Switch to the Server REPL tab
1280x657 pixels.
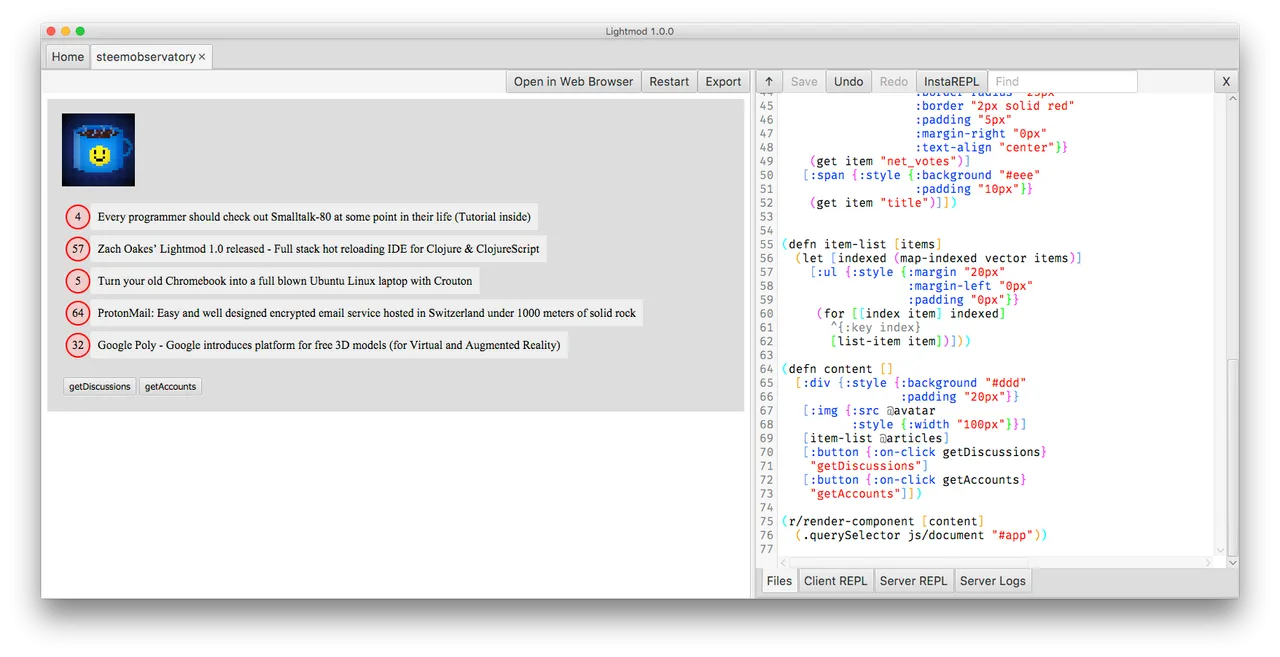point(913,580)
